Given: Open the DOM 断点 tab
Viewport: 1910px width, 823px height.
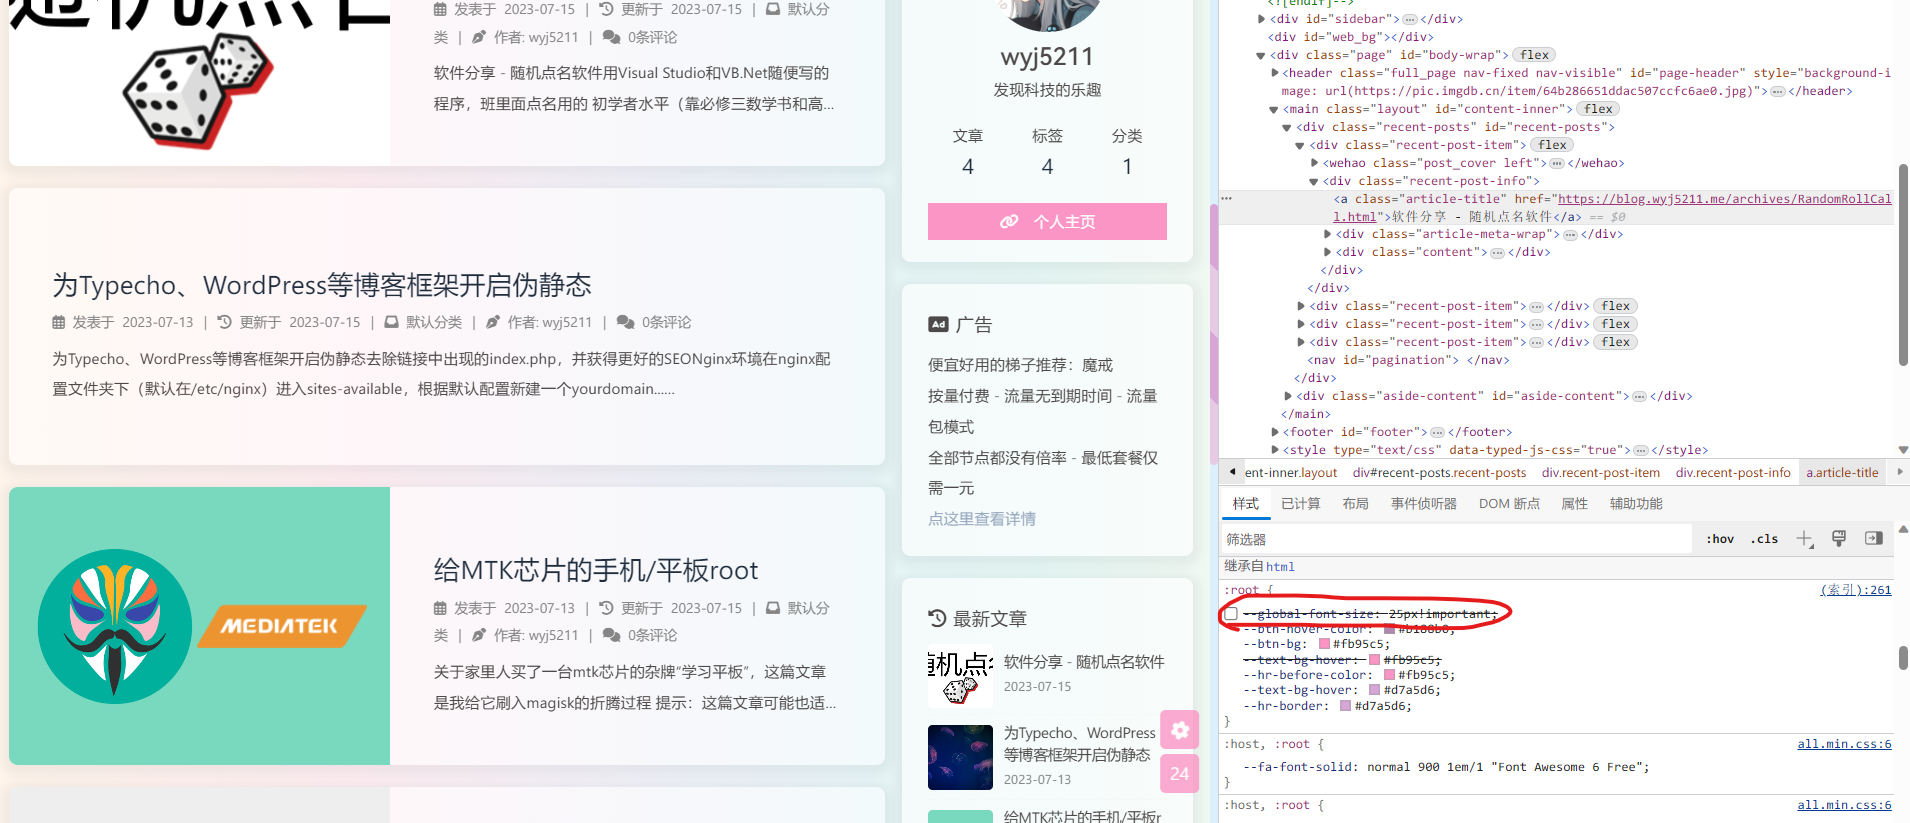Looking at the screenshot, I should 1509,503.
